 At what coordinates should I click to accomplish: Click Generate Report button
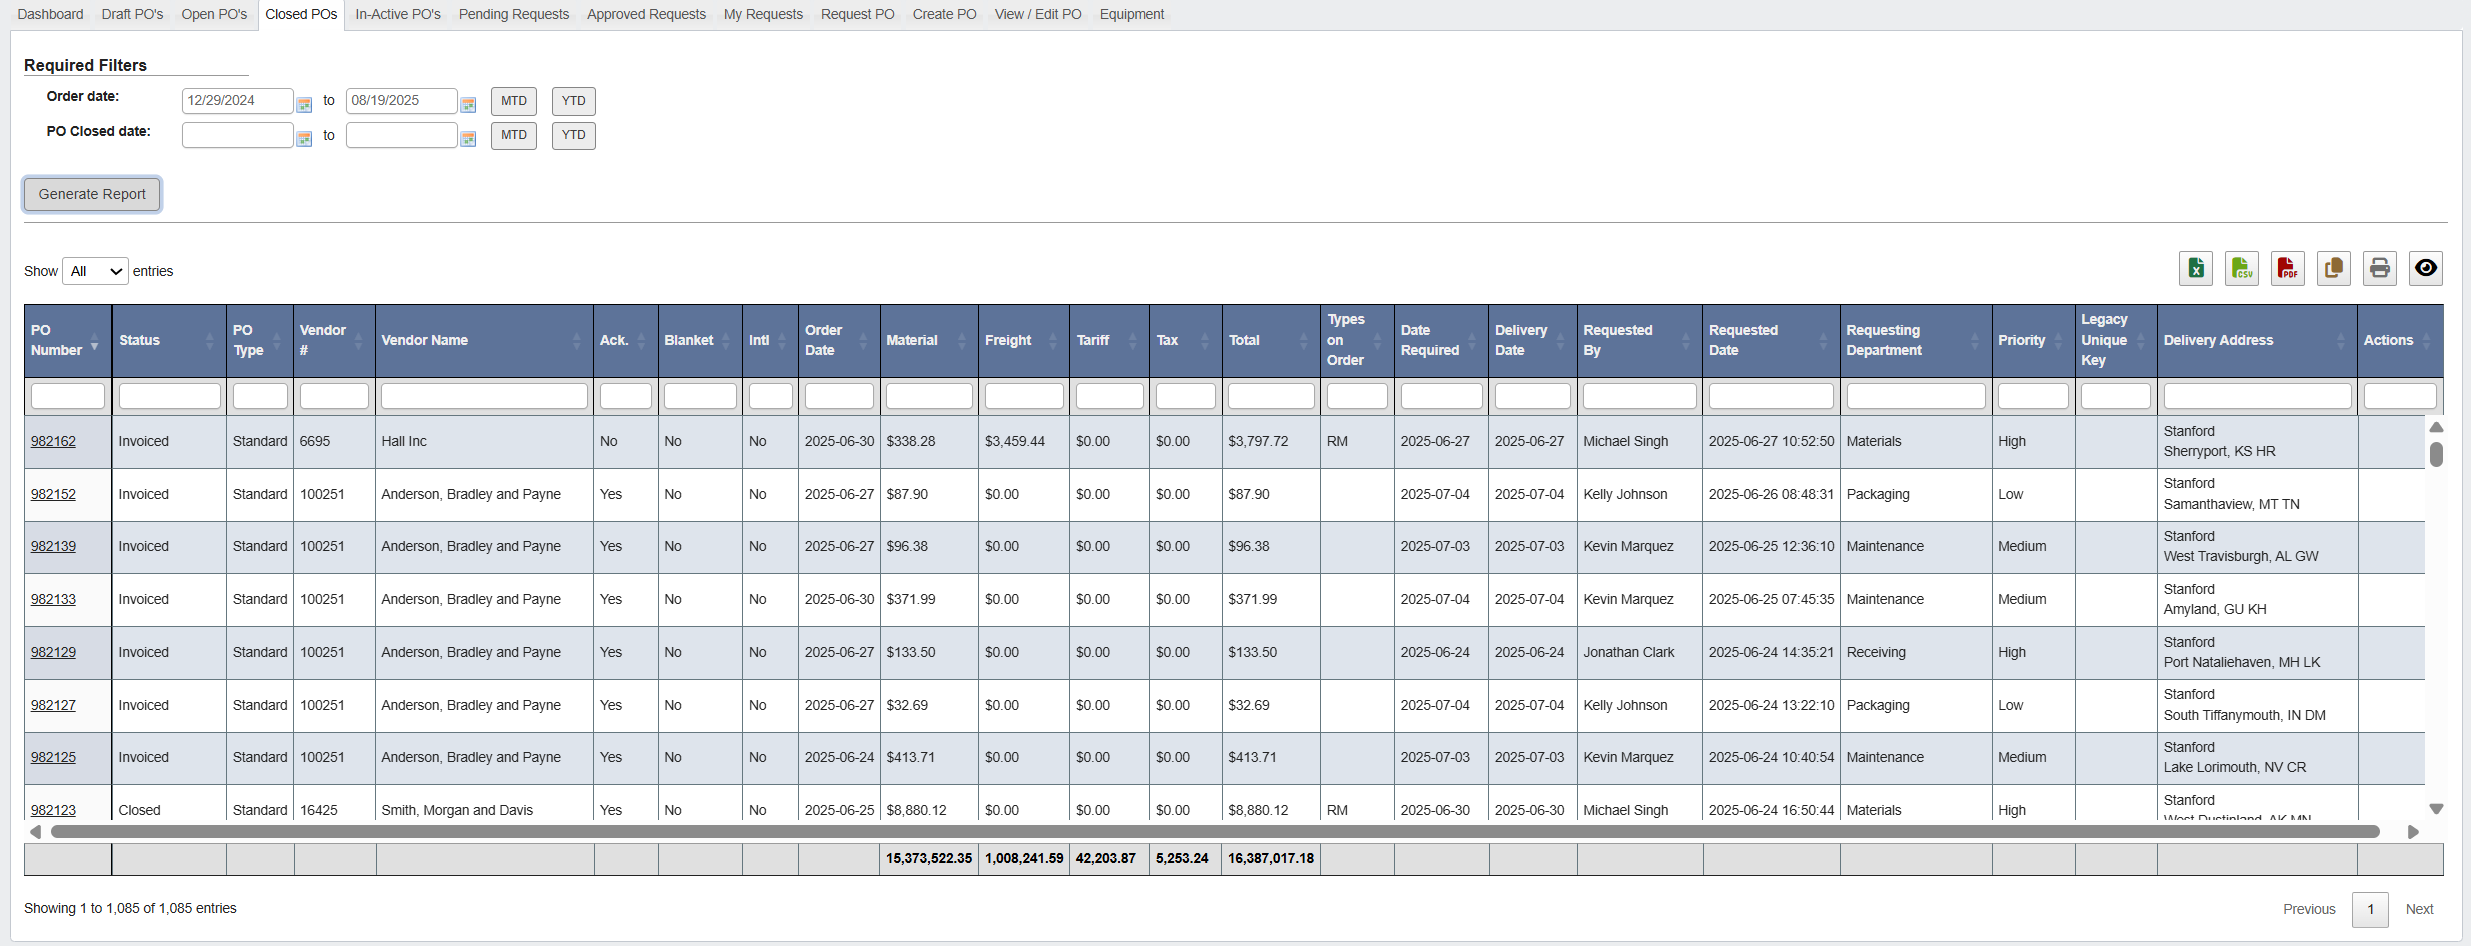(x=92, y=194)
